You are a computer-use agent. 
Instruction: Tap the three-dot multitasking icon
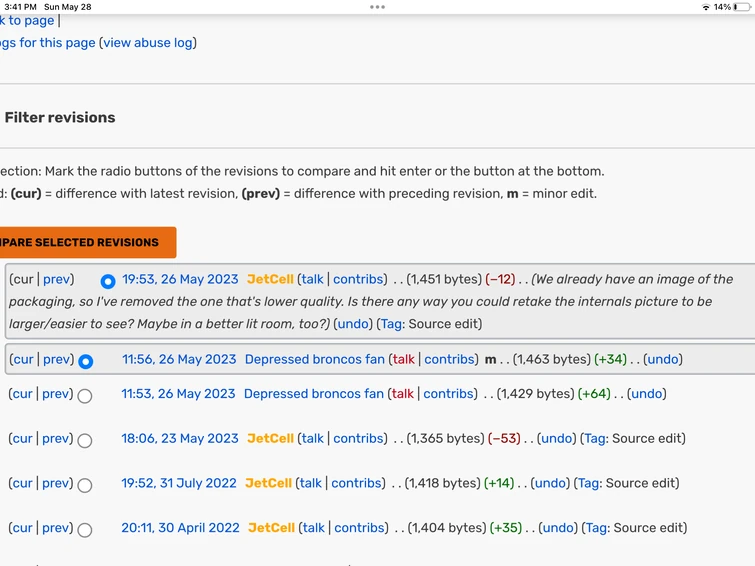[x=377, y=7]
